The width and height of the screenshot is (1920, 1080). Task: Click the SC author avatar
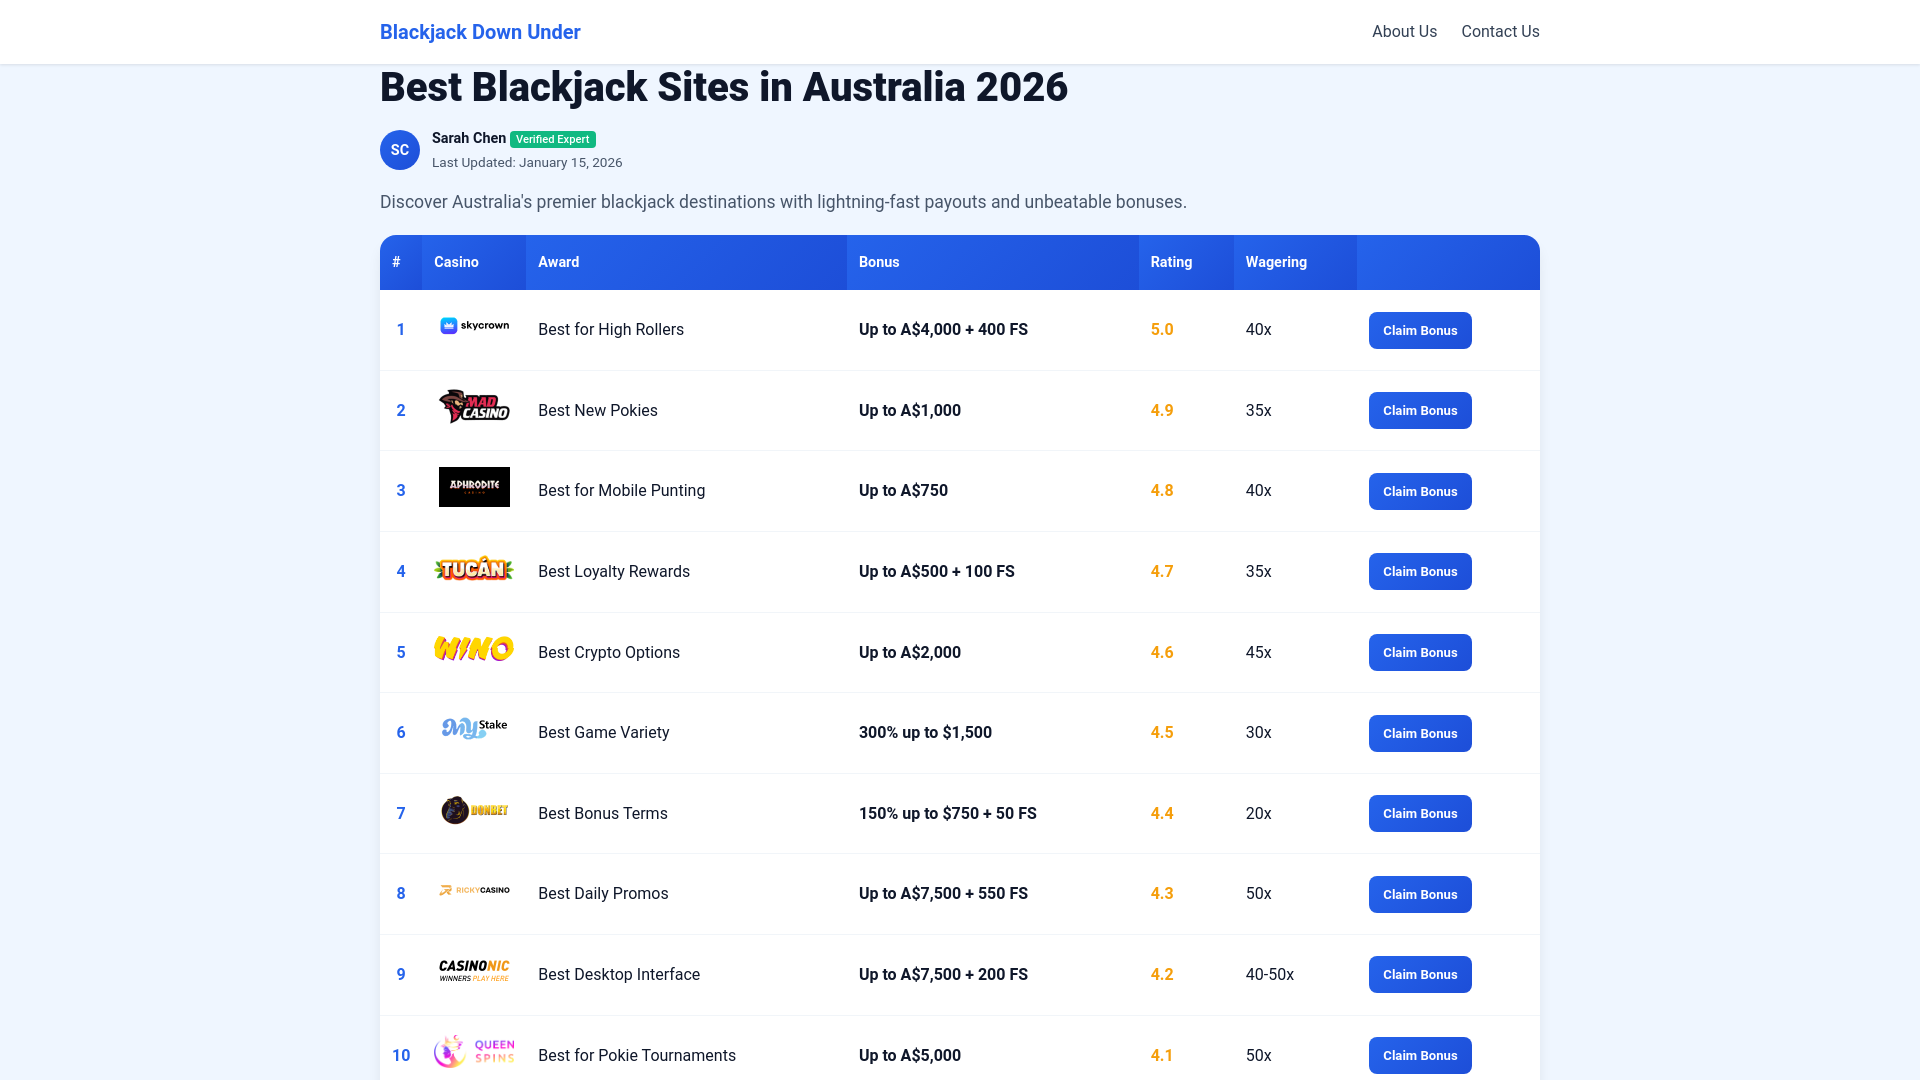[400, 150]
